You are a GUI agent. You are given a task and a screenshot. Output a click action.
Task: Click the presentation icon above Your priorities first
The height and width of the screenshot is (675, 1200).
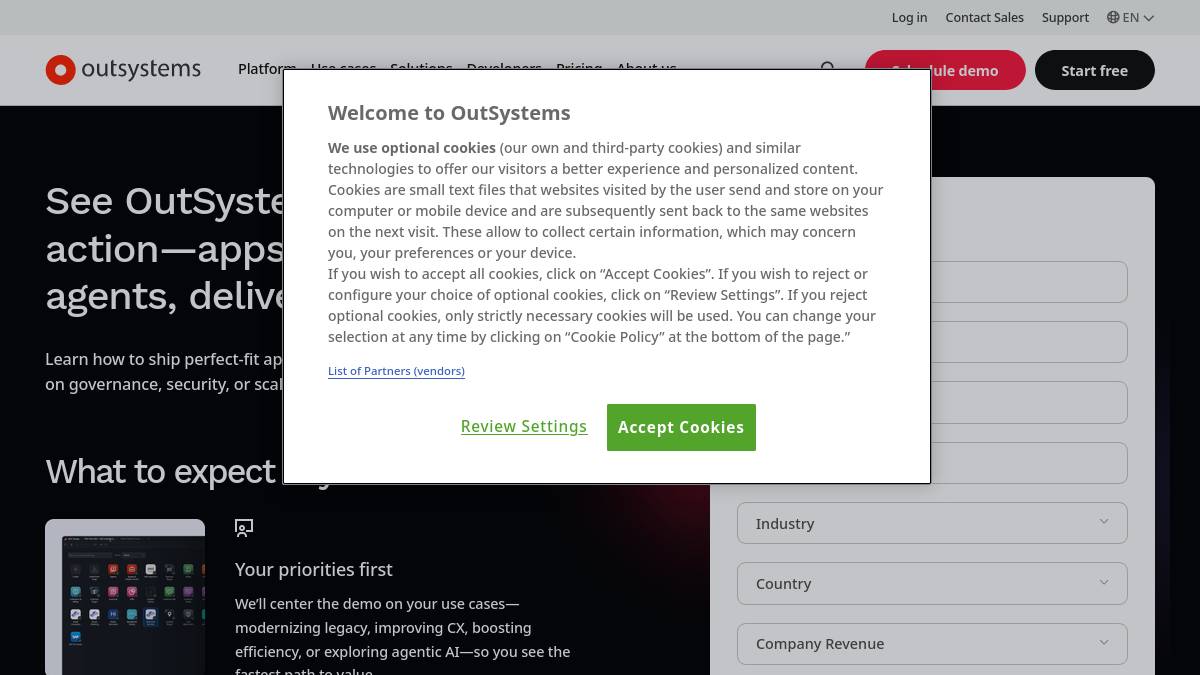(244, 527)
